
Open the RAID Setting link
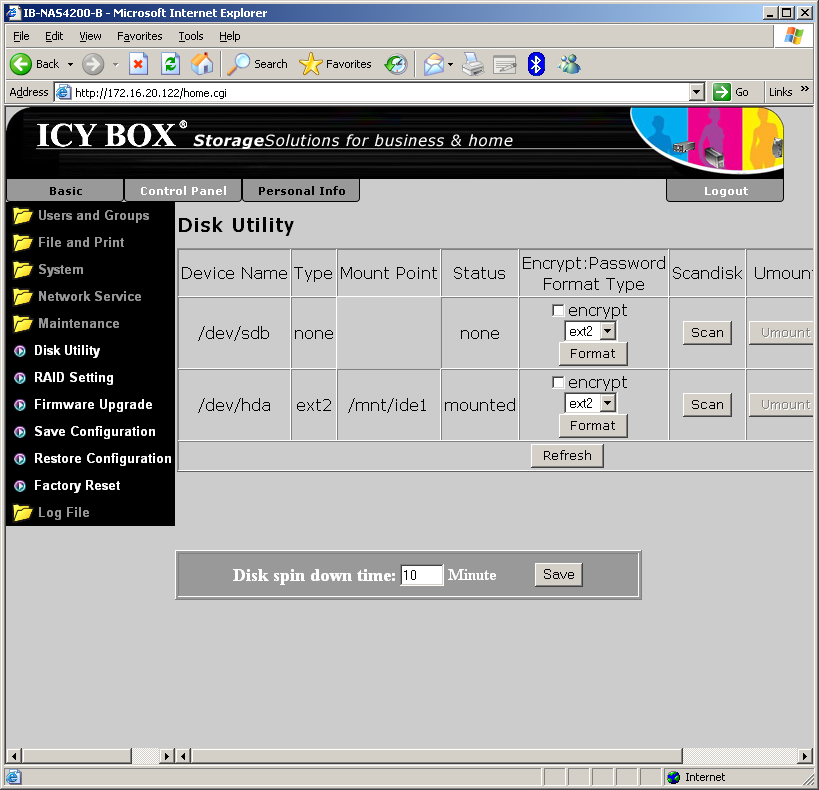(74, 377)
